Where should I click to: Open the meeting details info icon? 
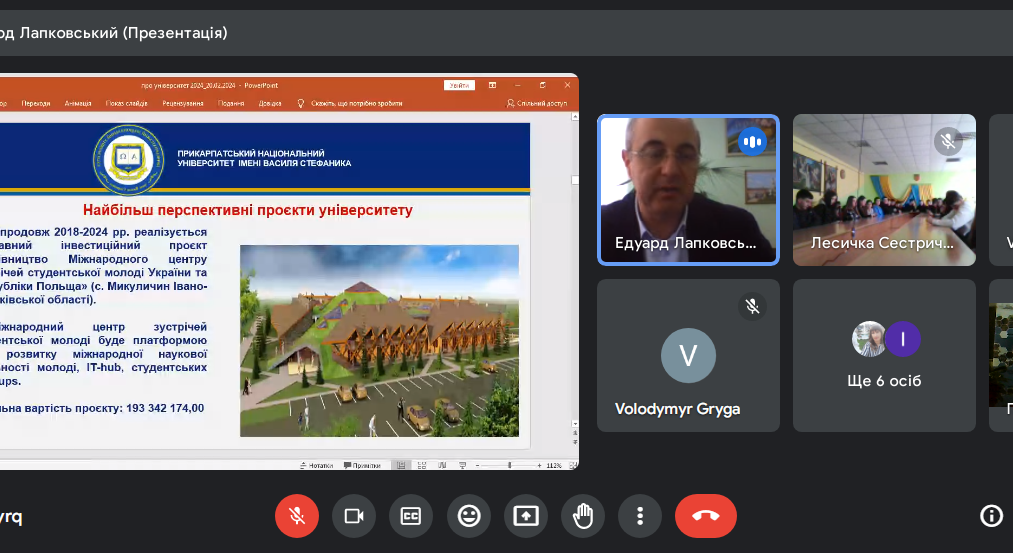[990, 516]
